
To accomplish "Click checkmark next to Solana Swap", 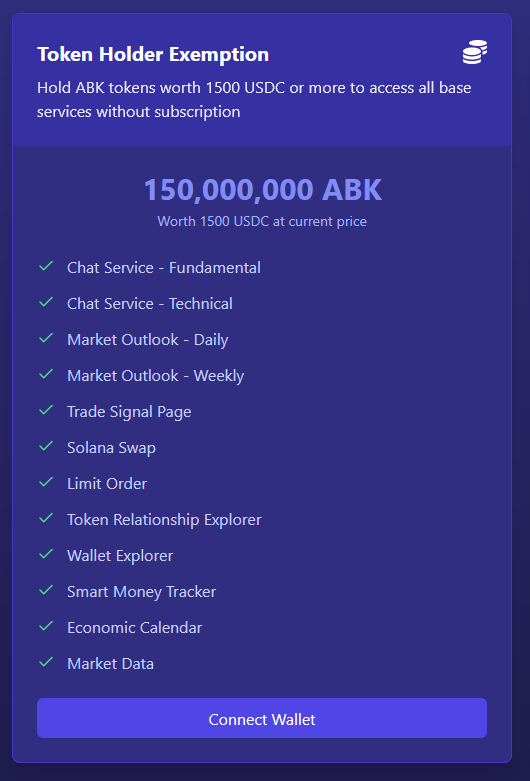I will pos(46,446).
